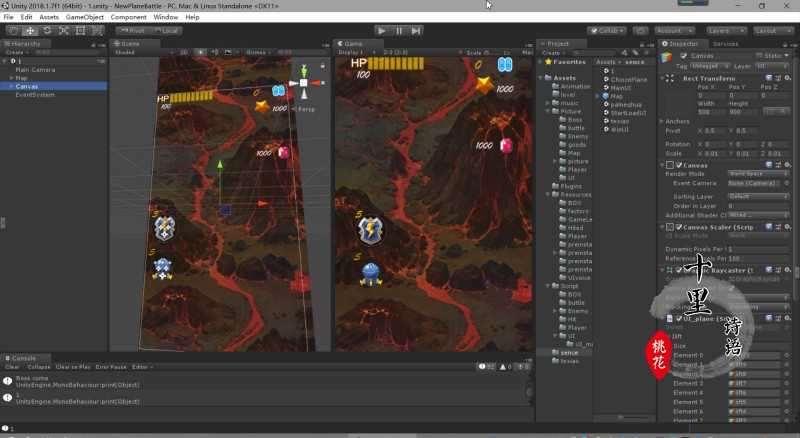This screenshot has height=438, width=800.
Task: Select the Move tool in toolbar
Action: point(30,31)
